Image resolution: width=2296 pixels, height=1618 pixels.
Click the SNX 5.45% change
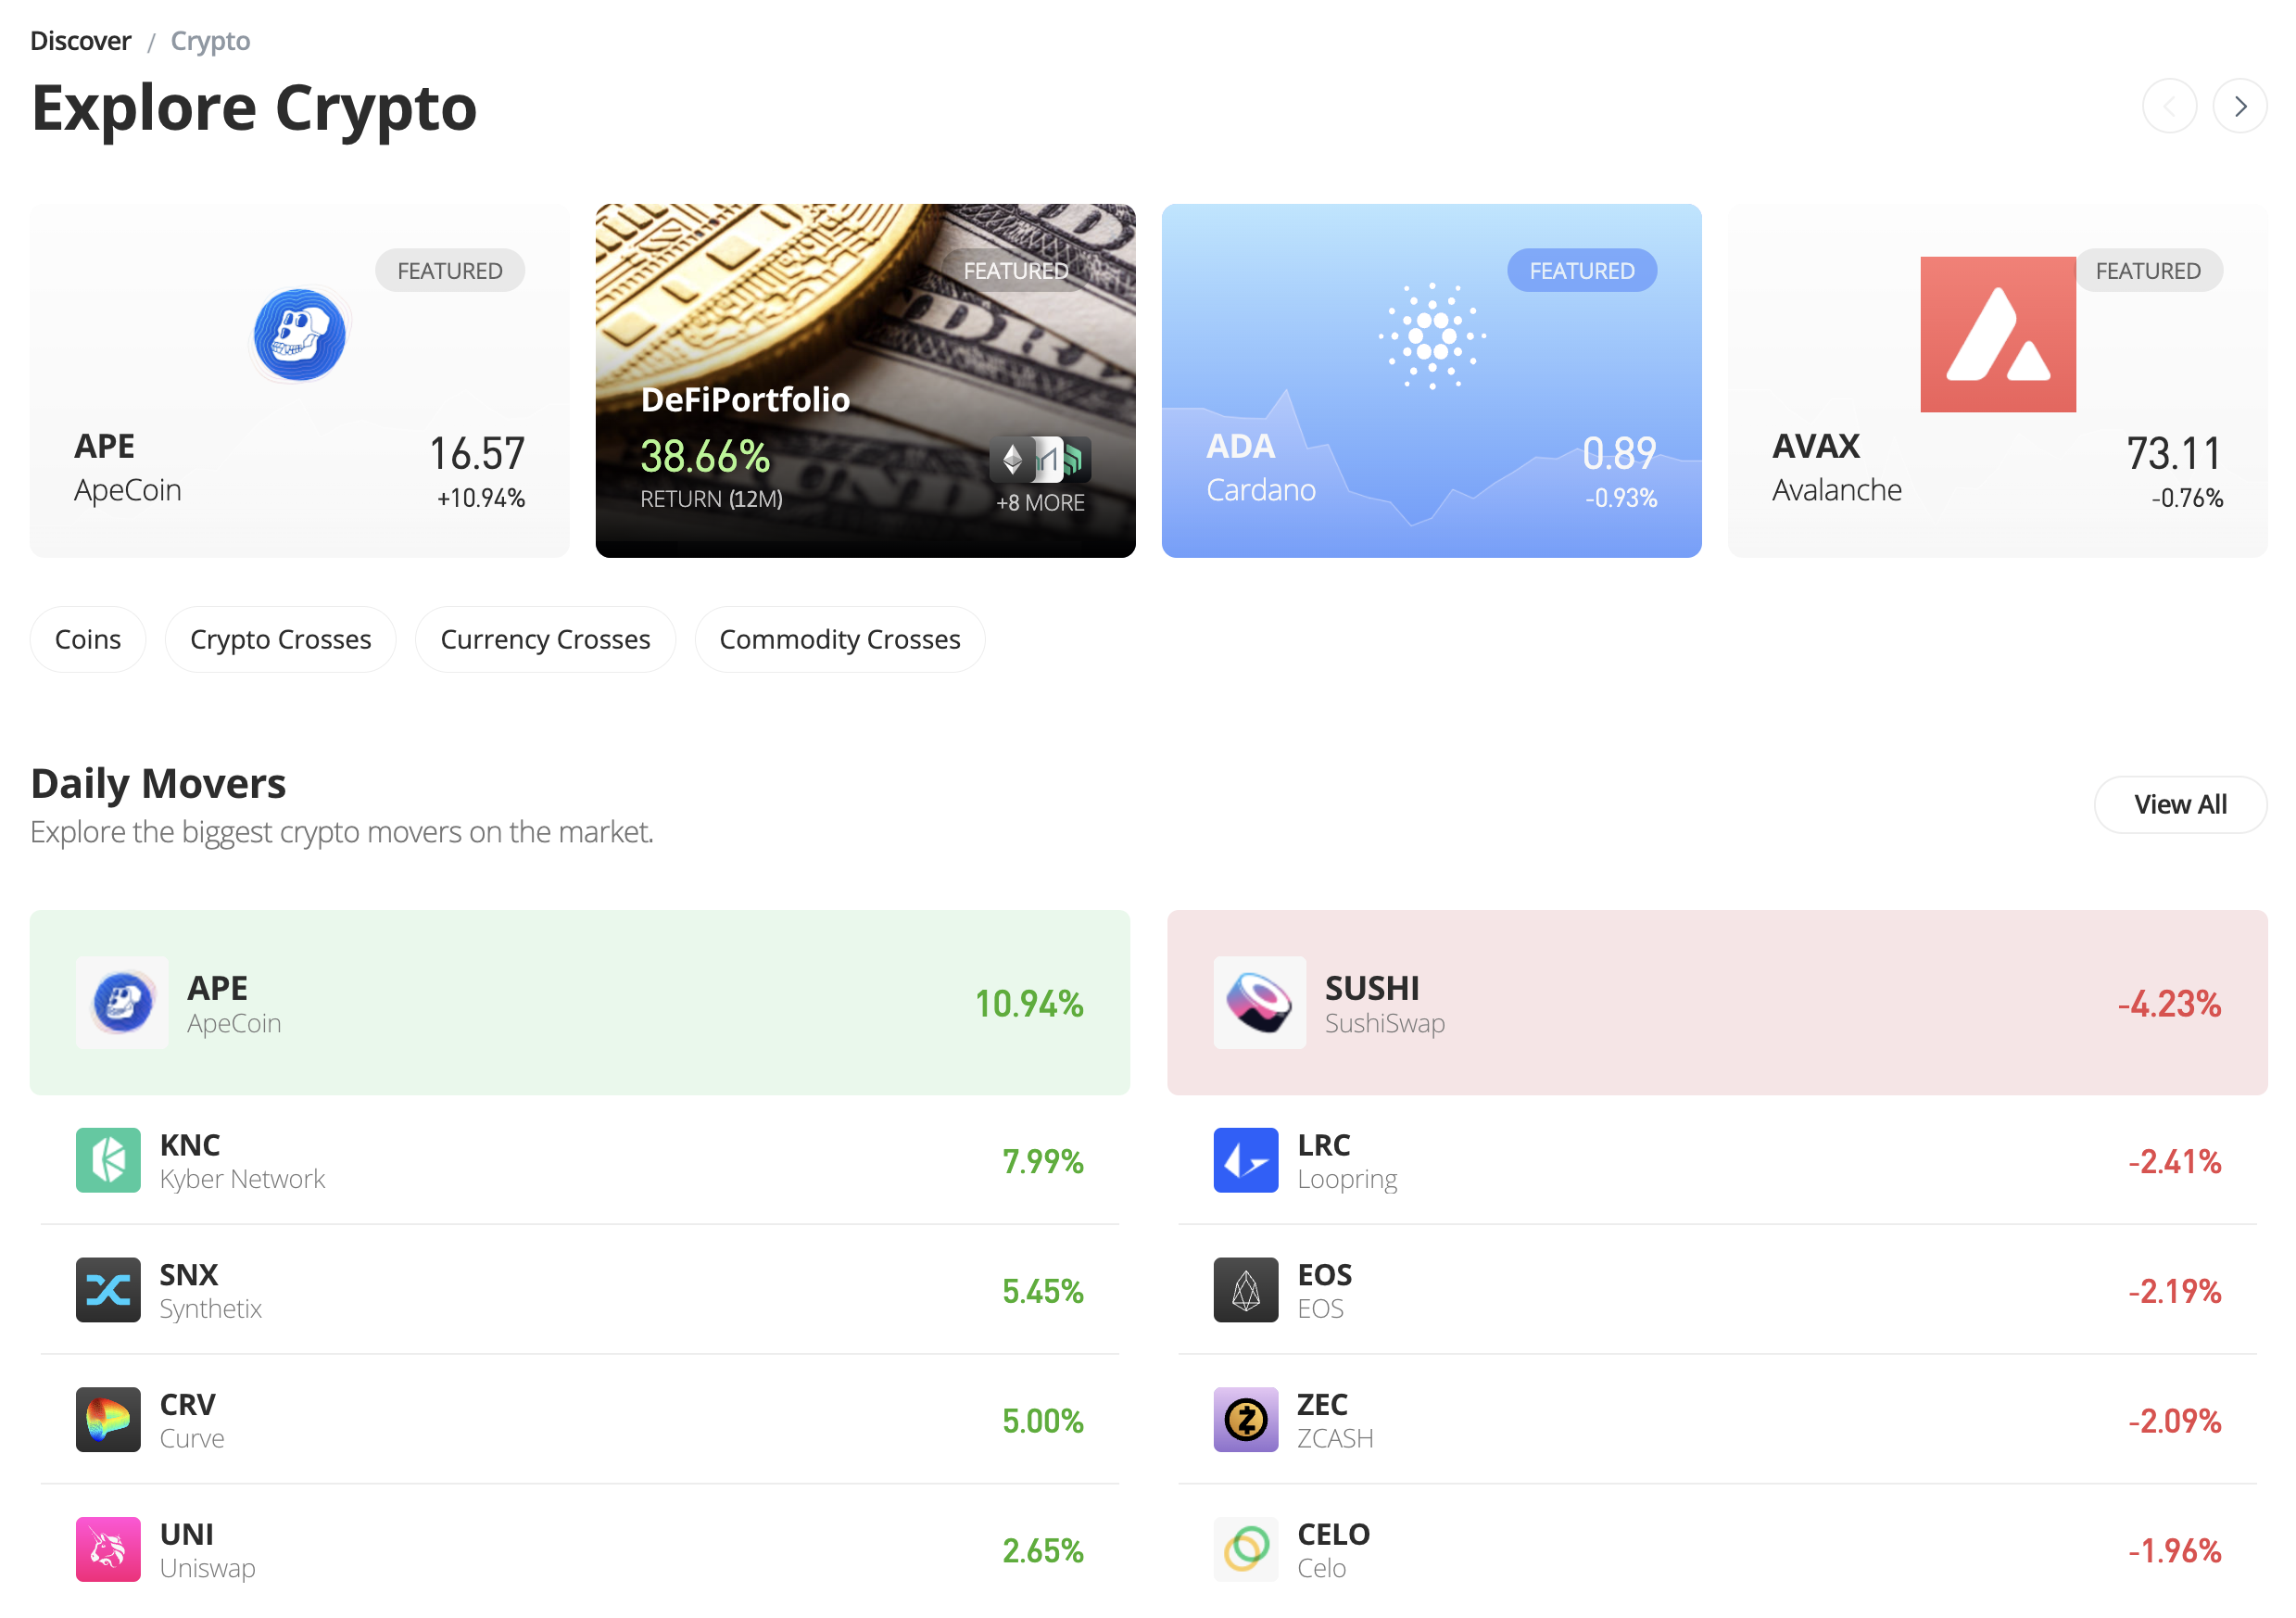[x=1043, y=1292]
